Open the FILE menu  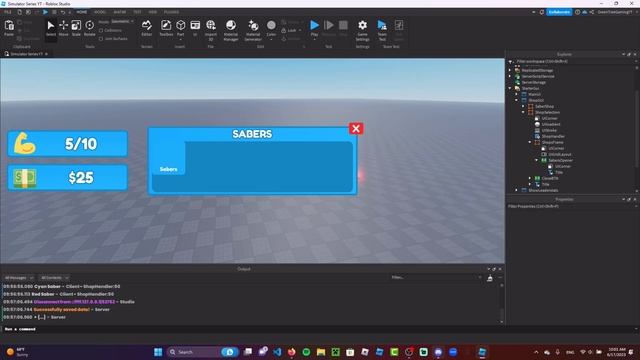pyautogui.click(x=8, y=12)
